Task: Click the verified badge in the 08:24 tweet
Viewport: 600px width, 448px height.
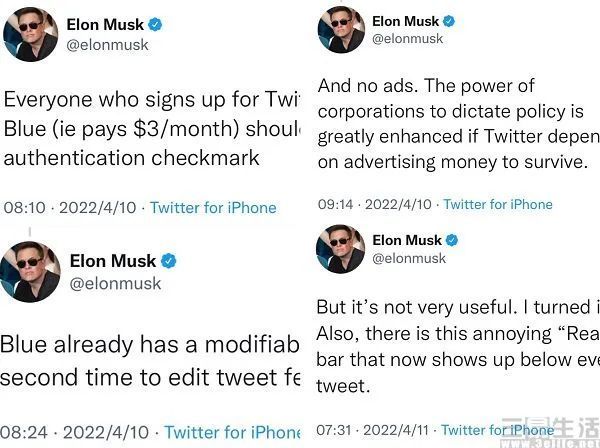Action: pyautogui.click(x=169, y=261)
